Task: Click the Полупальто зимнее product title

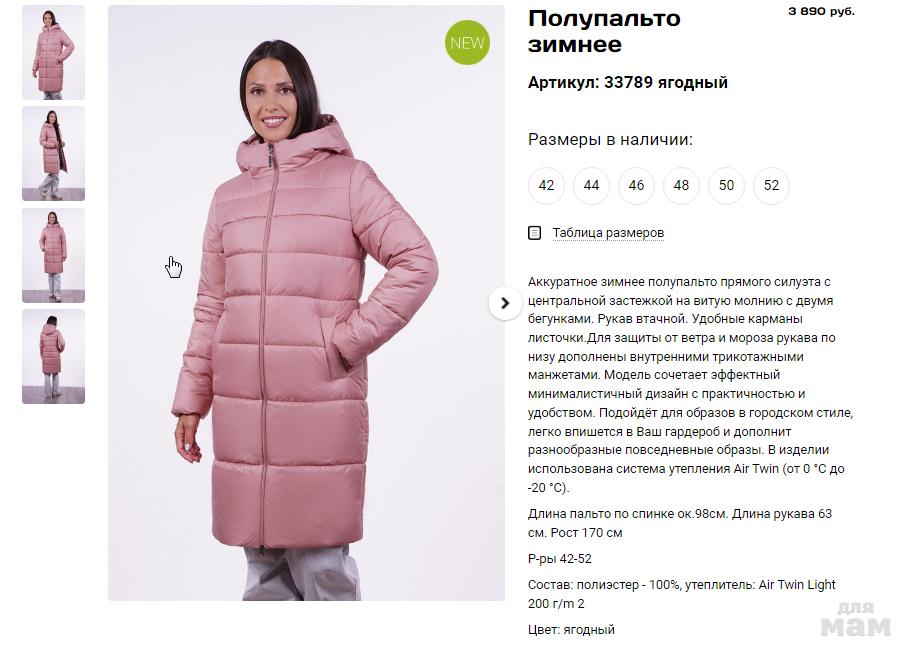Action: tap(604, 31)
